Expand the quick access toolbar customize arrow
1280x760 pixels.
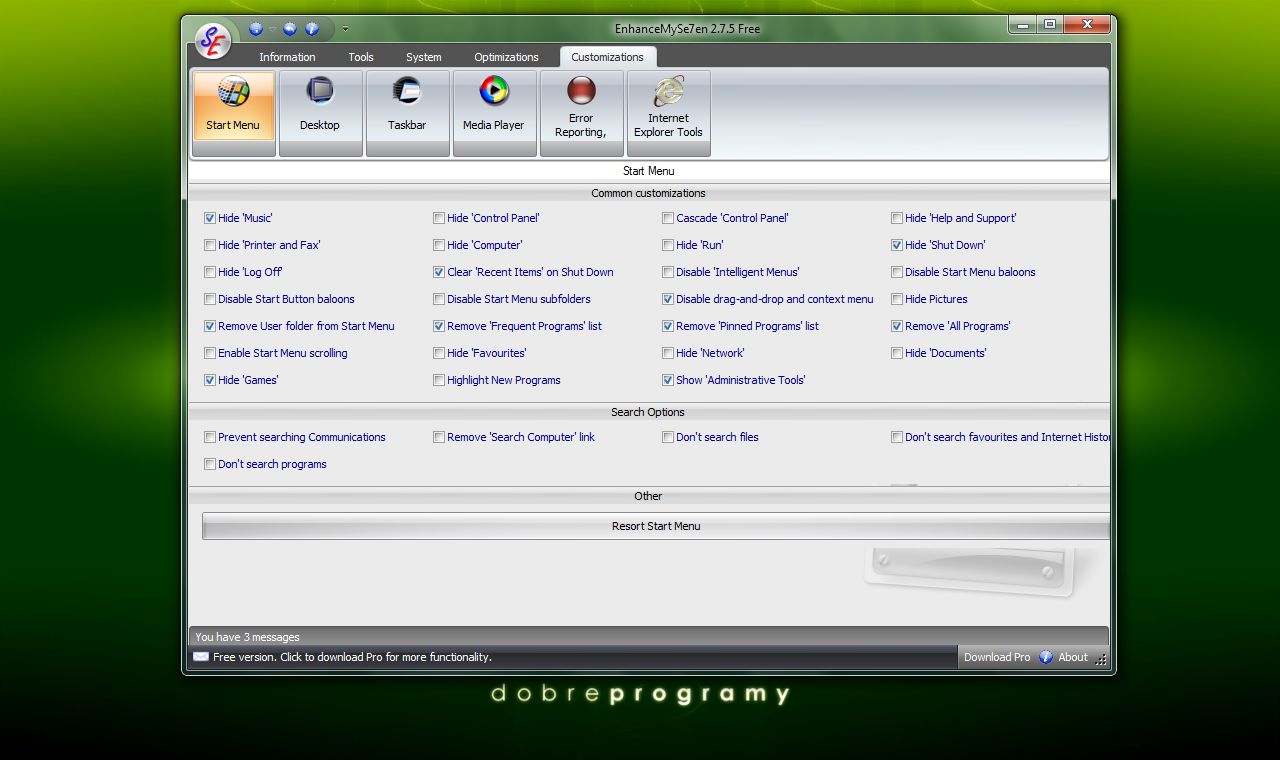(x=345, y=29)
